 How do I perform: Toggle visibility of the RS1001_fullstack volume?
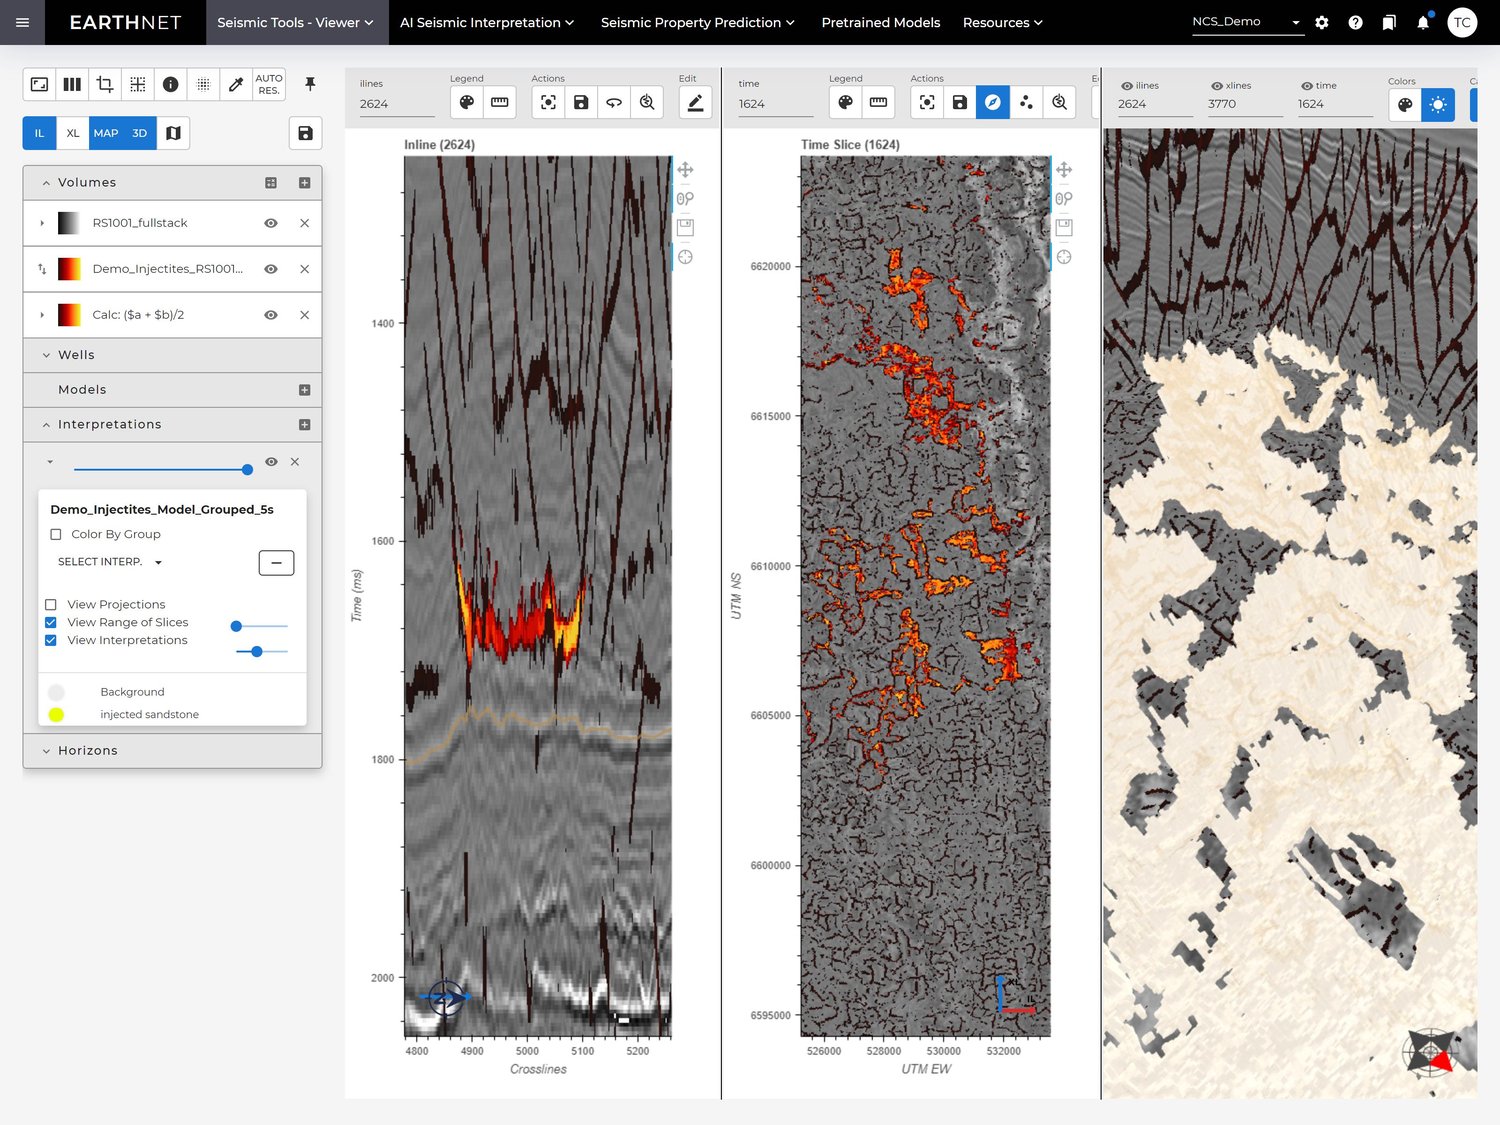pos(271,223)
